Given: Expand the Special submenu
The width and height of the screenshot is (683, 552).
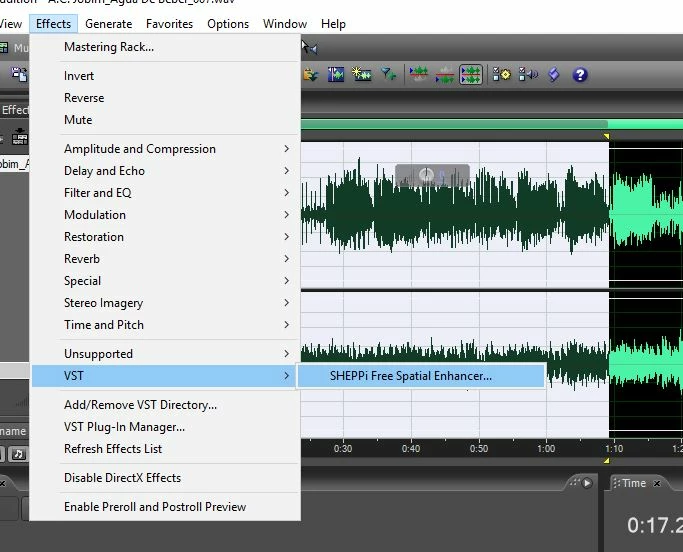Looking at the screenshot, I should pyautogui.click(x=166, y=281).
